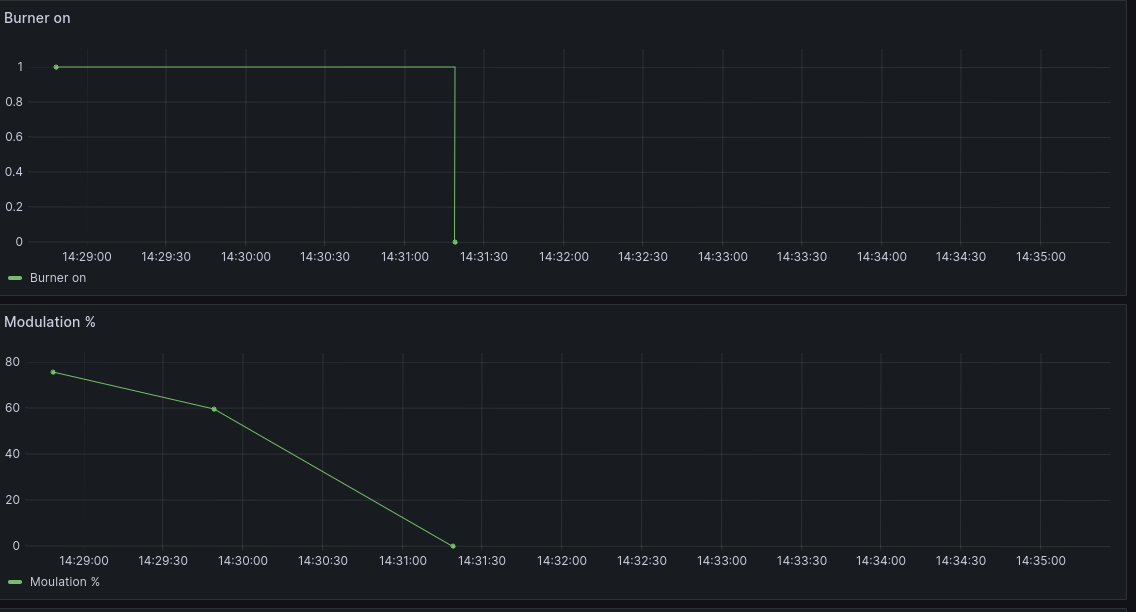Click the Burner on legend color swatch
The height and width of the screenshot is (612, 1136).
click(15, 278)
